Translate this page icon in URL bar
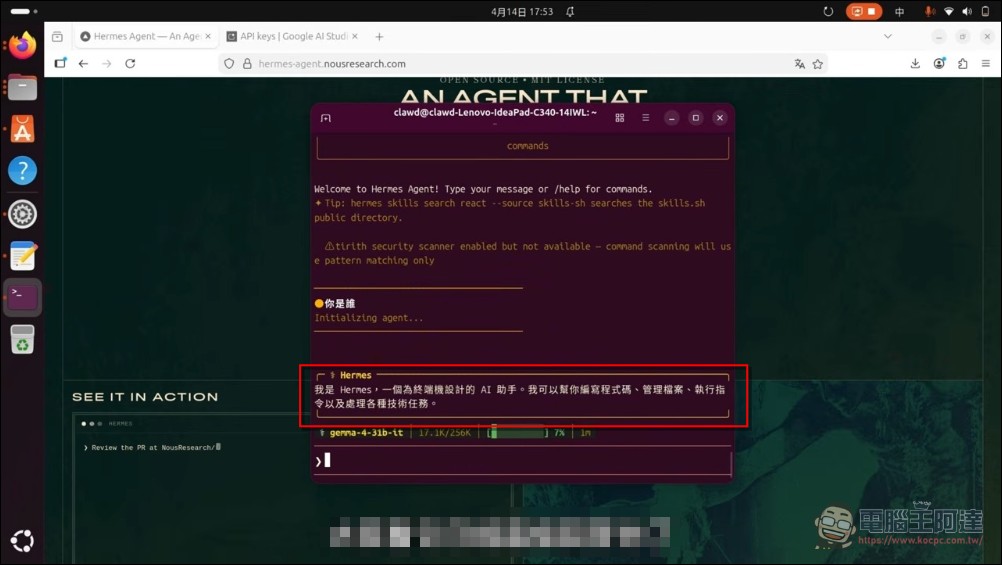This screenshot has width=1002, height=565. pyautogui.click(x=799, y=64)
